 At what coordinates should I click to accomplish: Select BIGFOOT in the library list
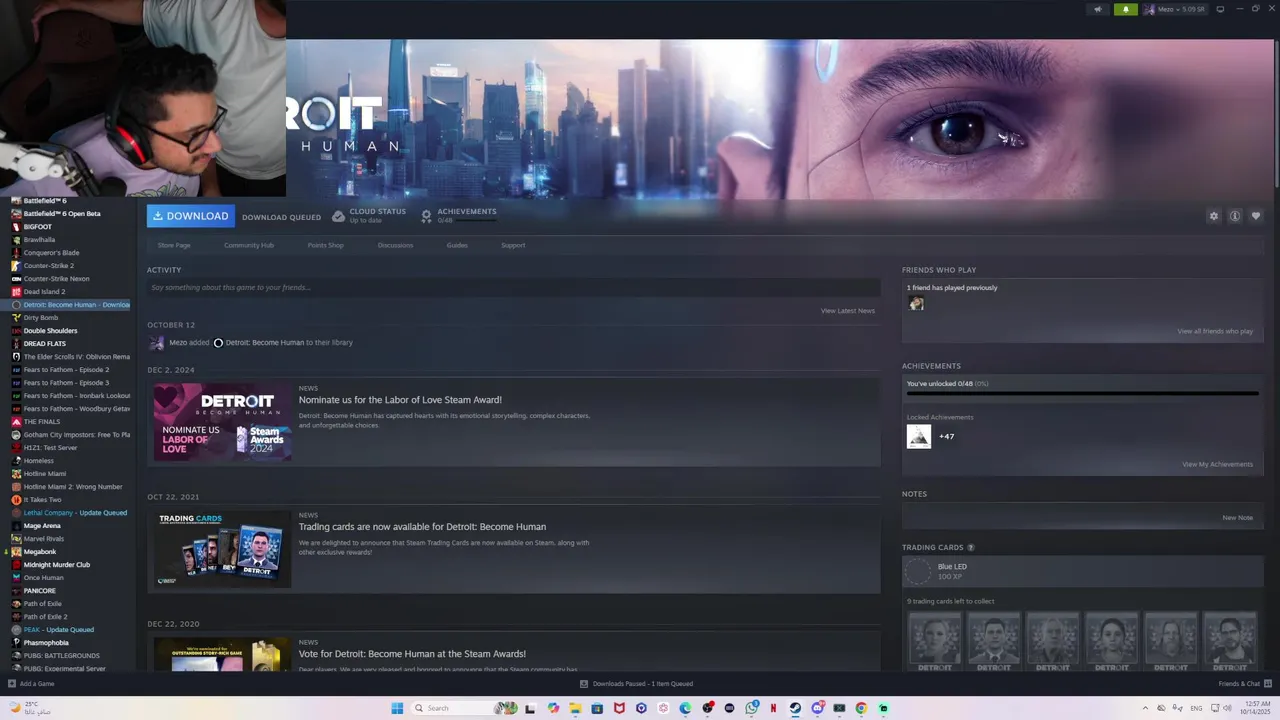[38, 227]
